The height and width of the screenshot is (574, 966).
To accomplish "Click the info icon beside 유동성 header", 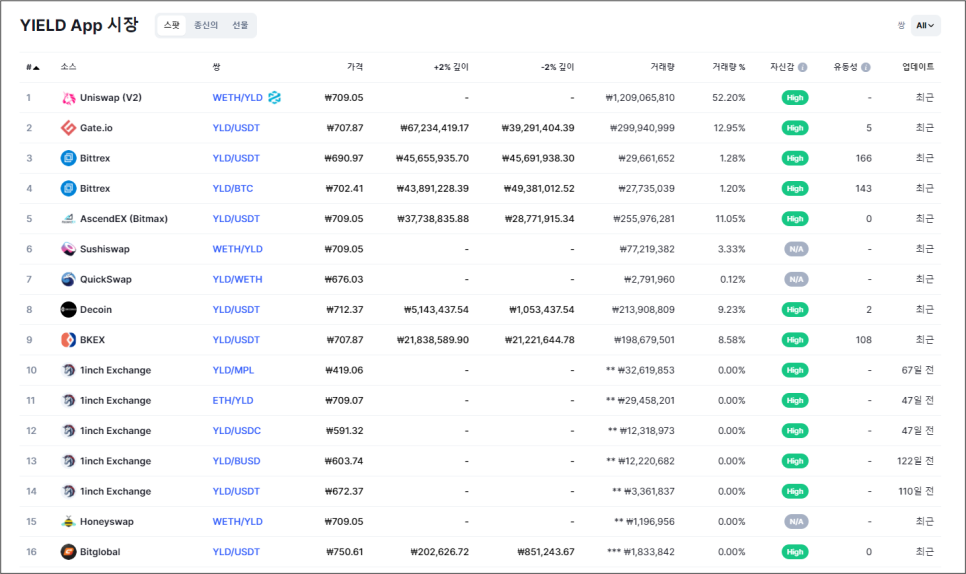I will [x=866, y=67].
